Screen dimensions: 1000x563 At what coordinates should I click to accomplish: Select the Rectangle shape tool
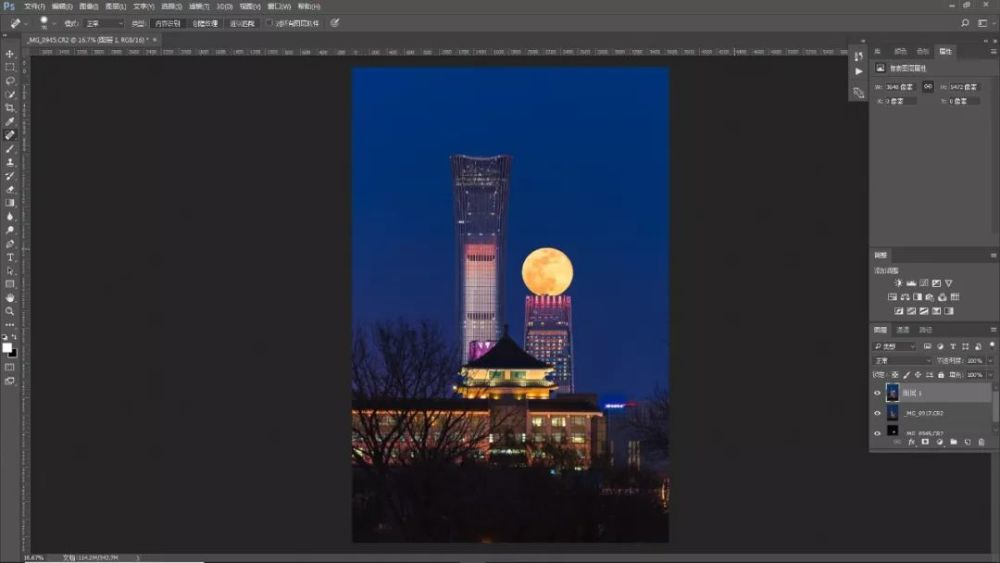point(10,284)
